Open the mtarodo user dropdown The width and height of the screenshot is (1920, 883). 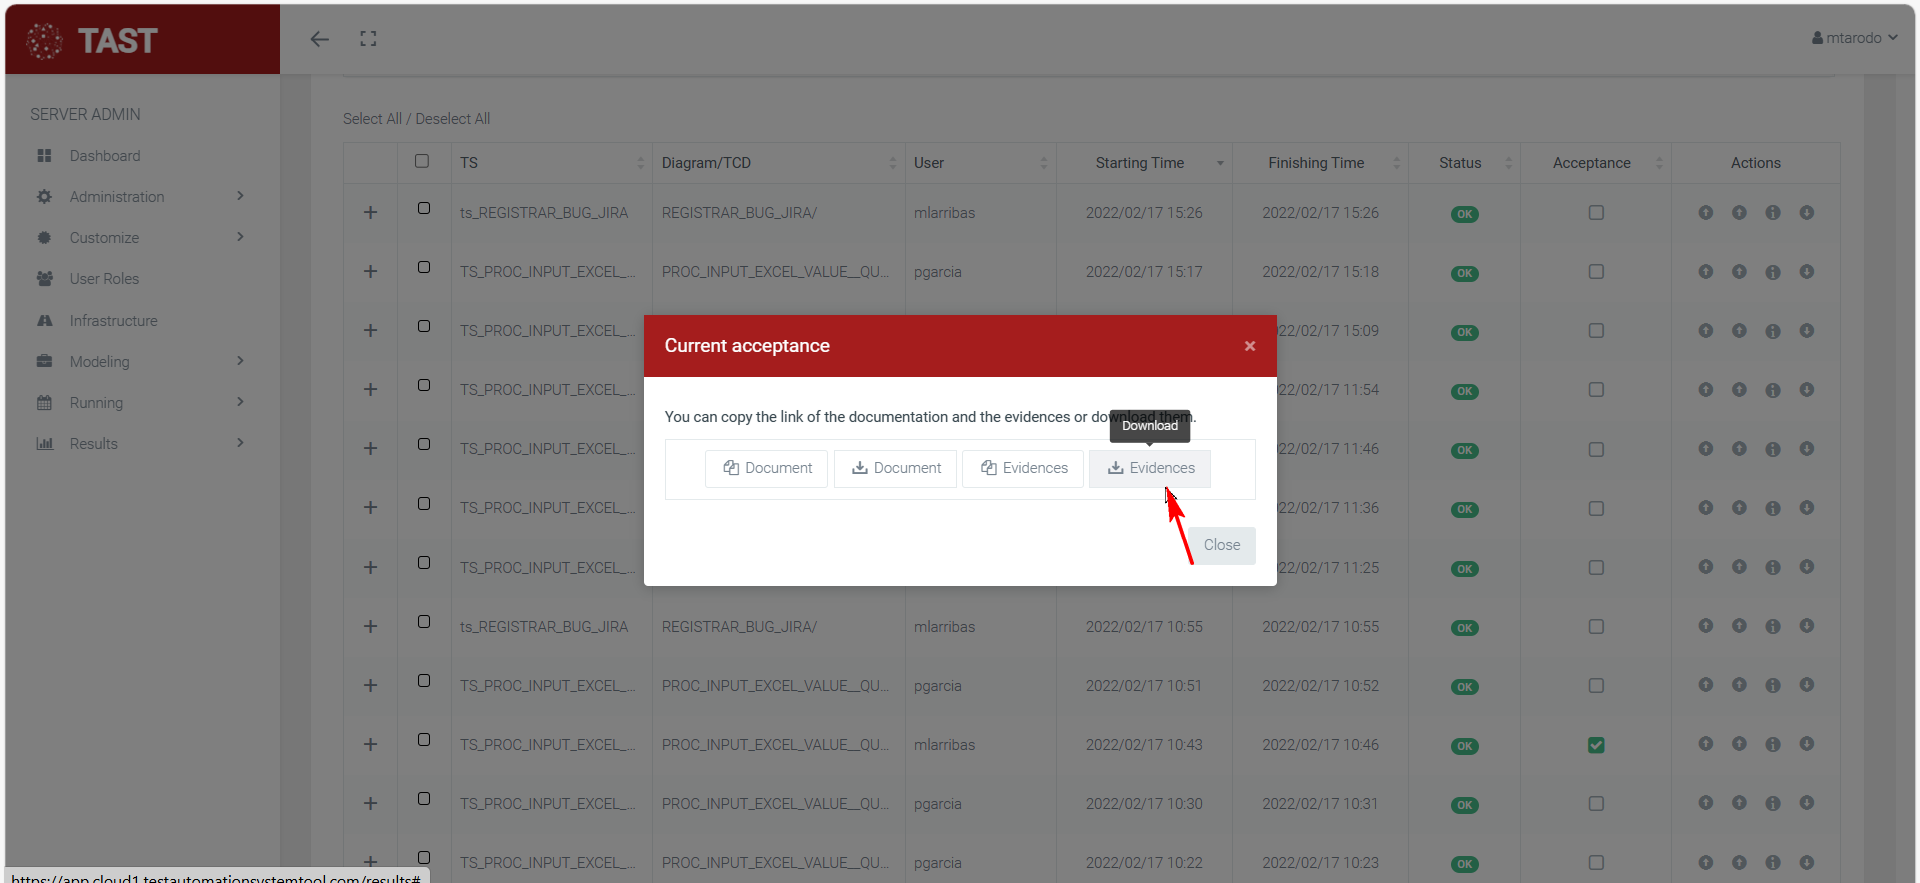tap(1854, 38)
